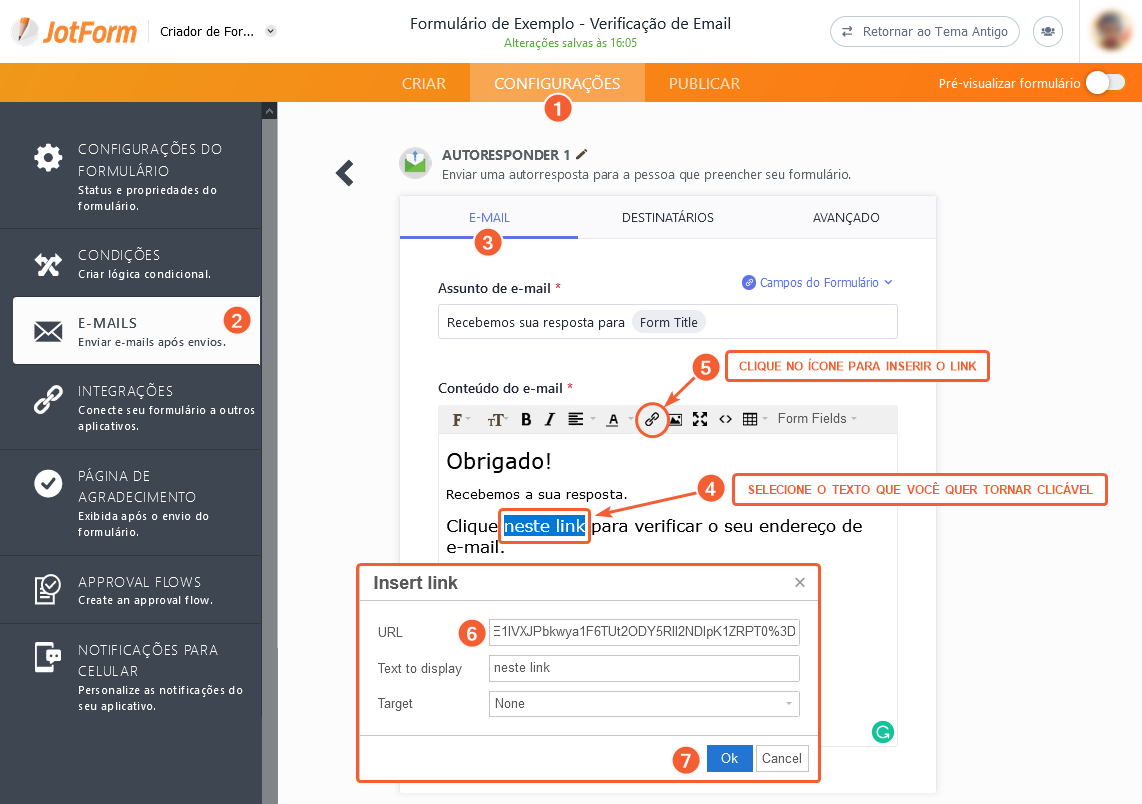Open the Publicar tab
Screen dimensions: 1142x804
pyautogui.click(x=704, y=83)
